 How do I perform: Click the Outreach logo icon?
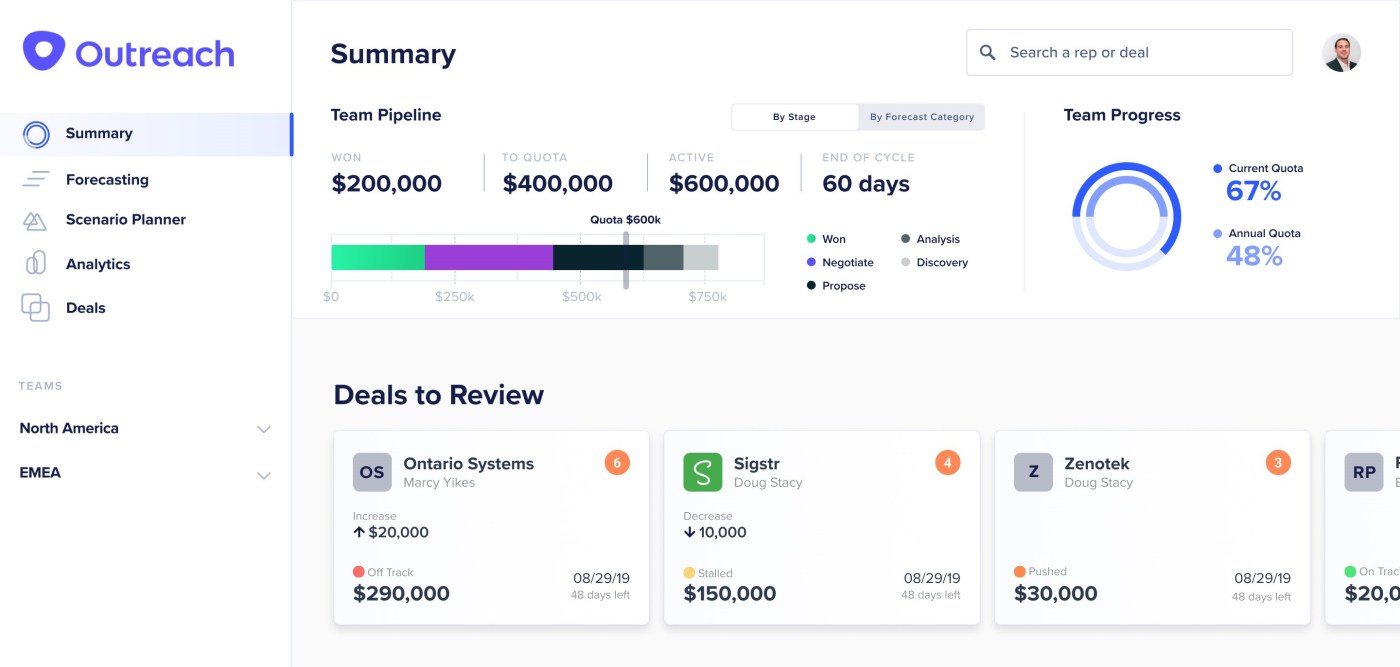[44, 50]
